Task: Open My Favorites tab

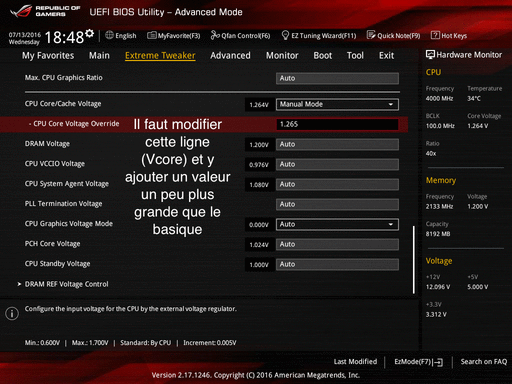Action: tap(48, 56)
